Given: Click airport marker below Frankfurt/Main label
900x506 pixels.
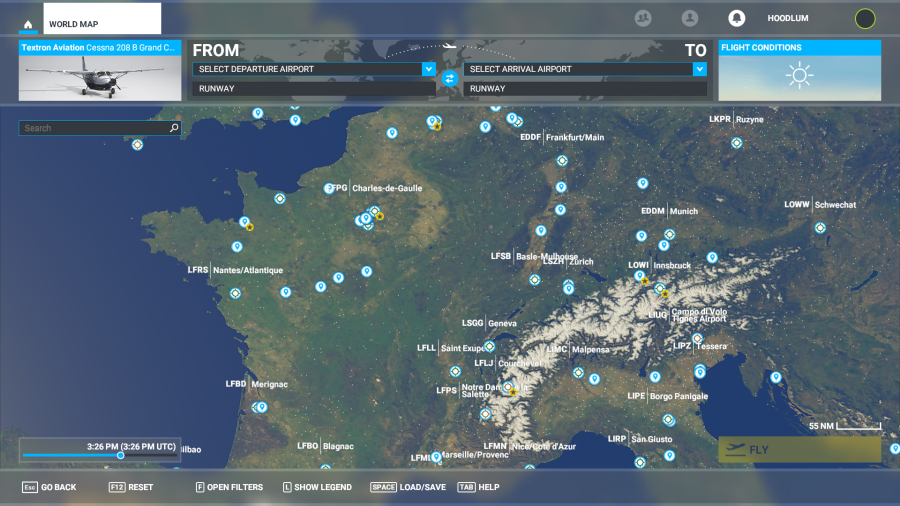Looking at the screenshot, I should pos(562,161).
